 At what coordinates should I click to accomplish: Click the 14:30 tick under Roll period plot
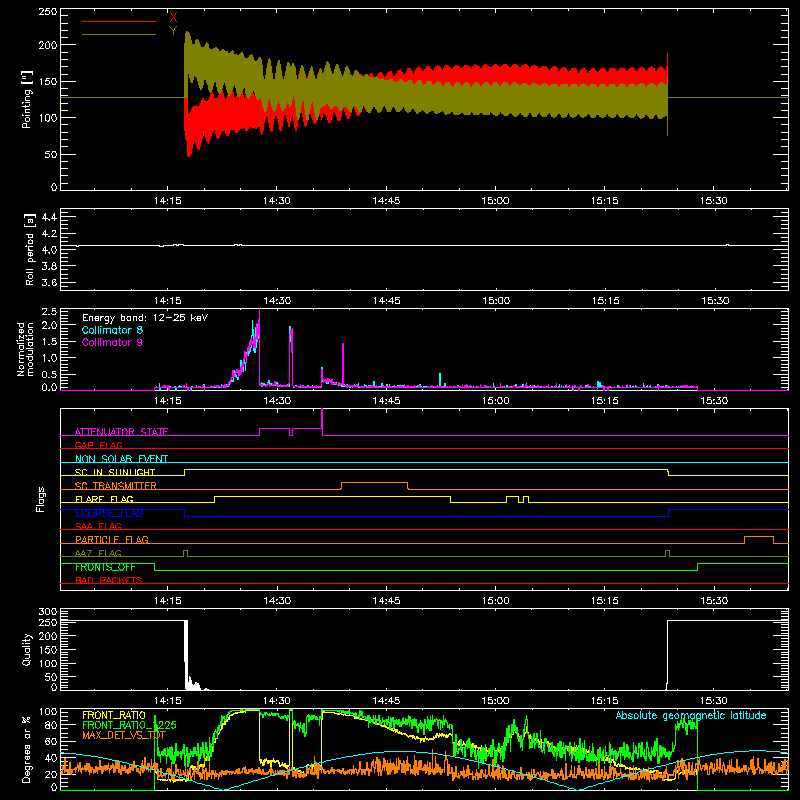pos(277,301)
